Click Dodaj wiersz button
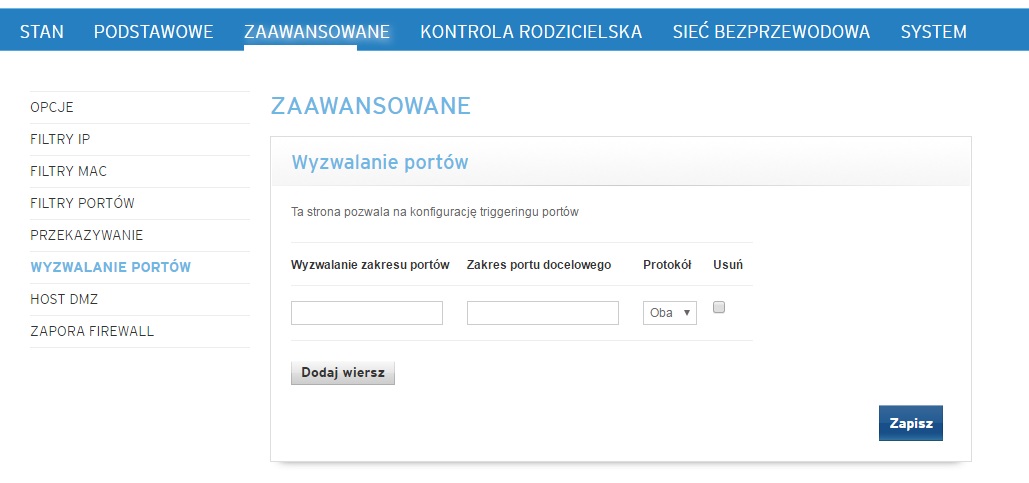This screenshot has width=1029, height=483. (x=343, y=373)
